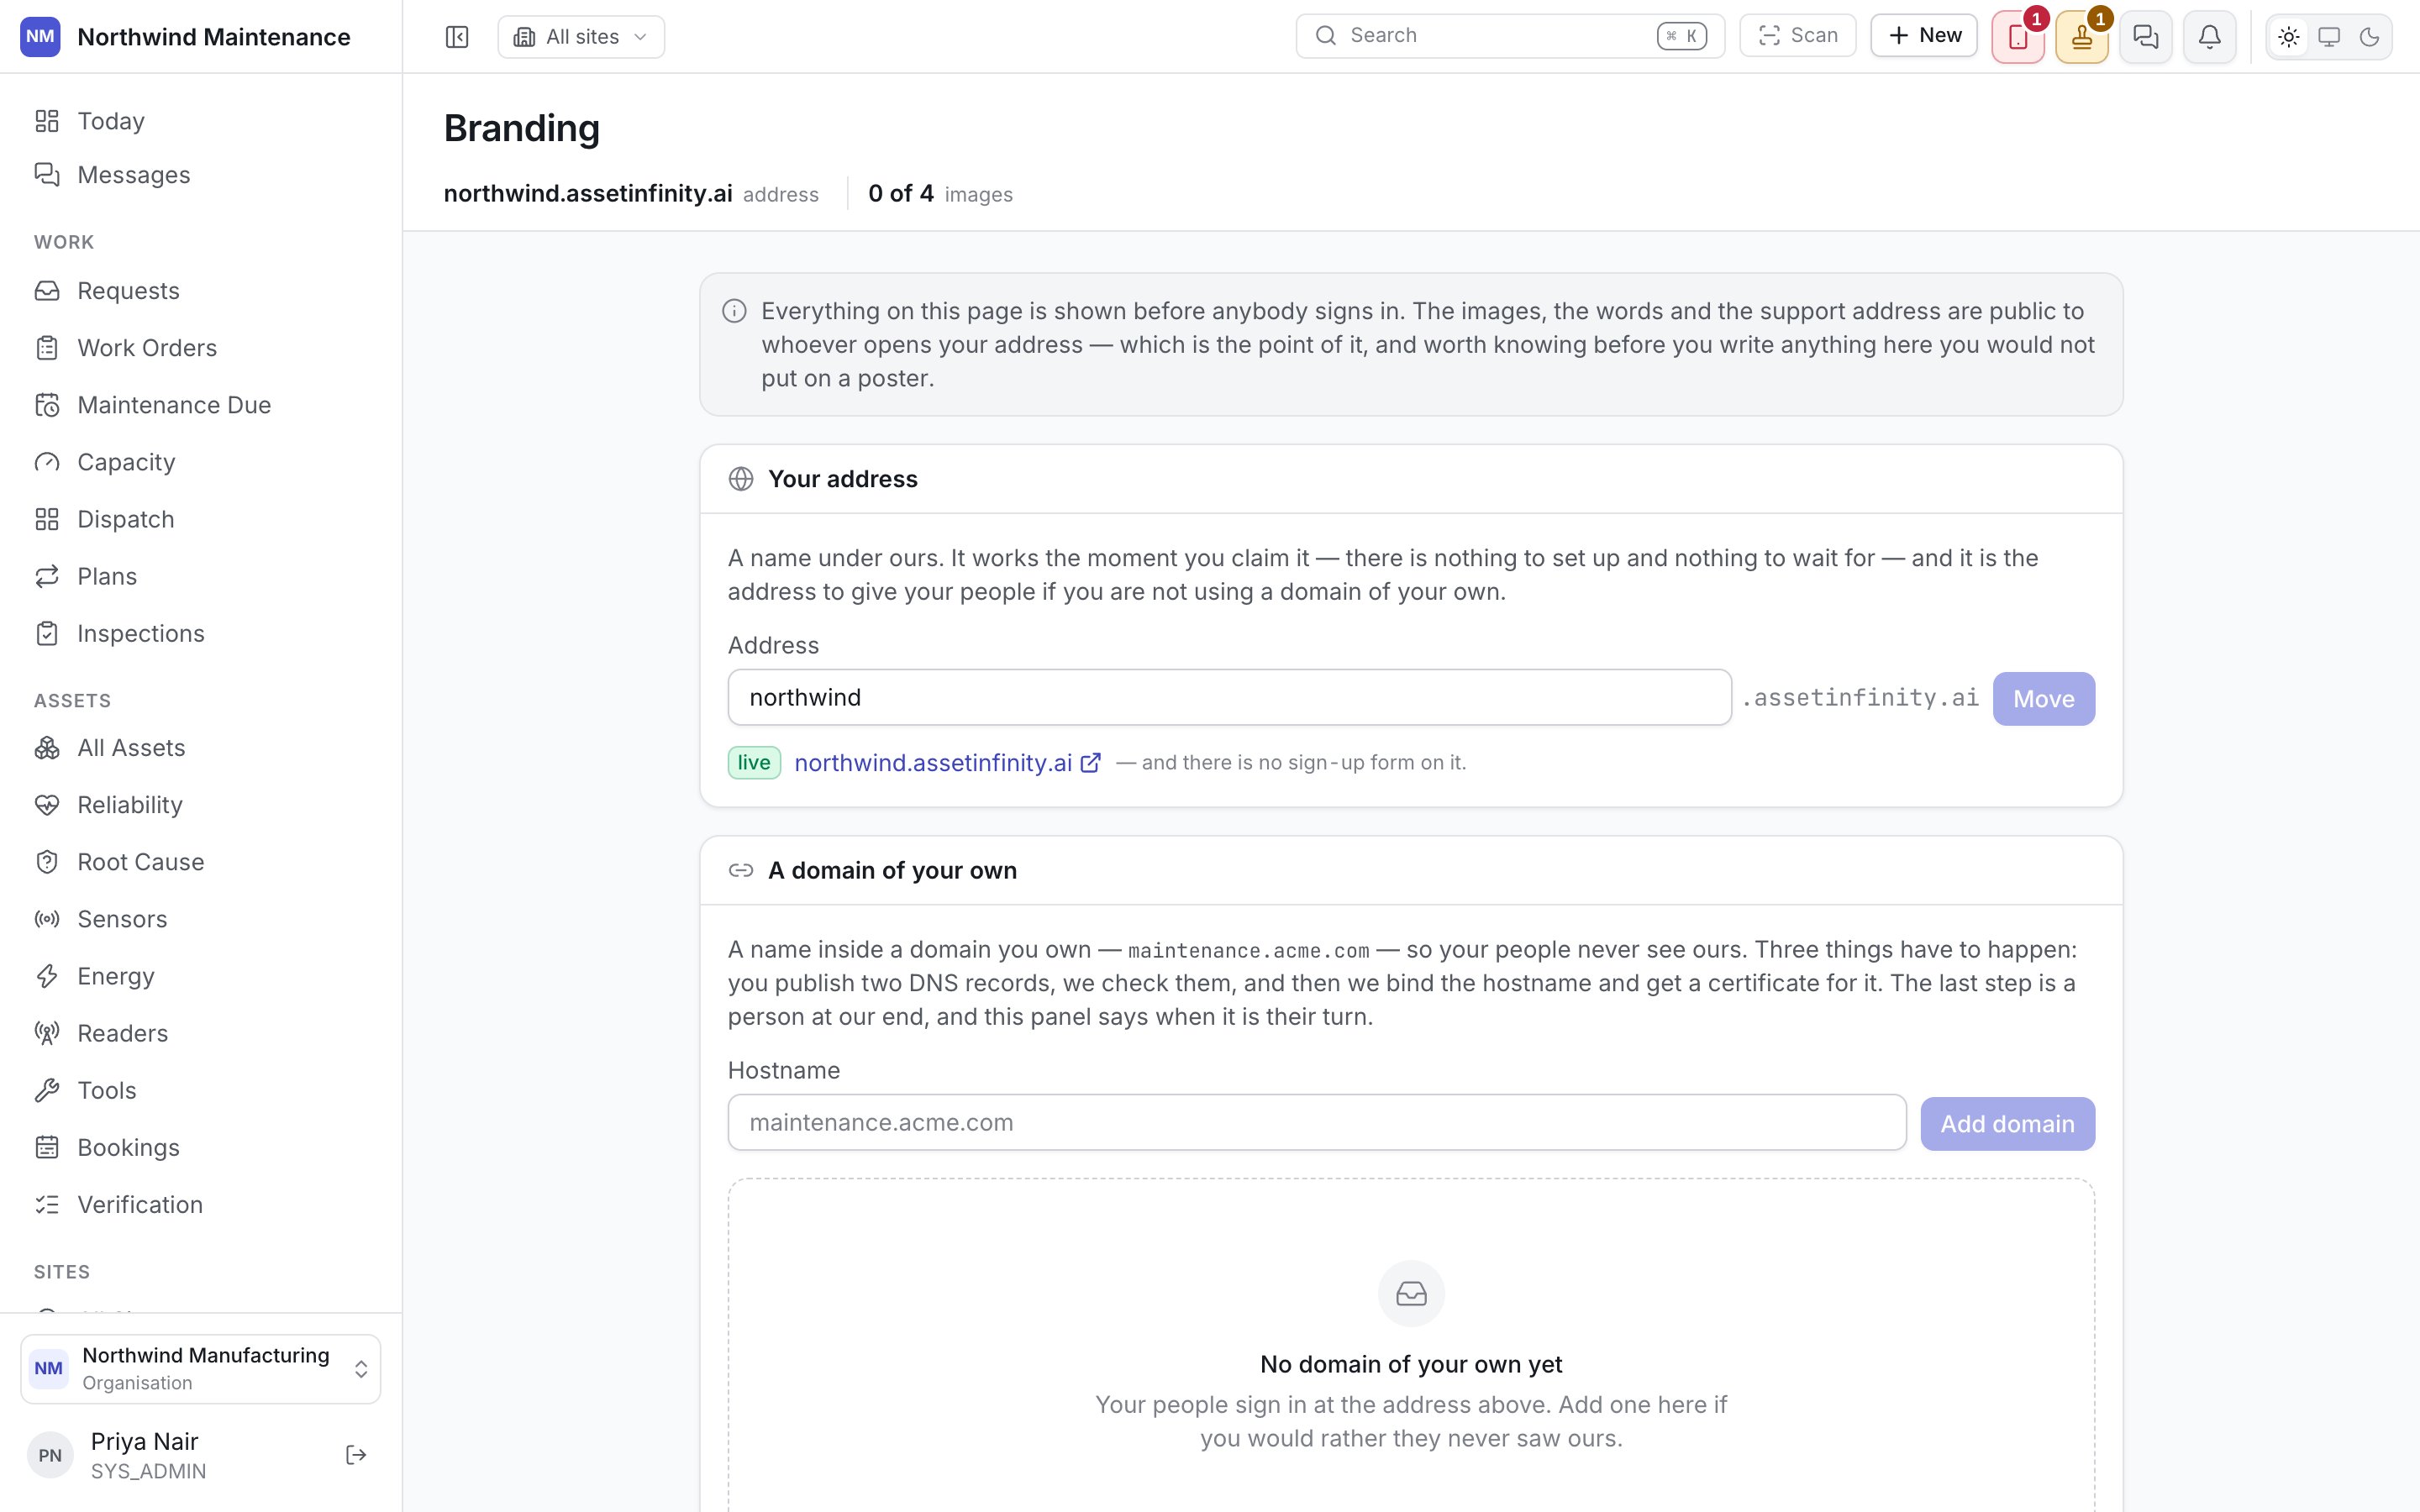Open Dispatch board
Viewport: 2420px width, 1512px height.
(x=201, y=519)
